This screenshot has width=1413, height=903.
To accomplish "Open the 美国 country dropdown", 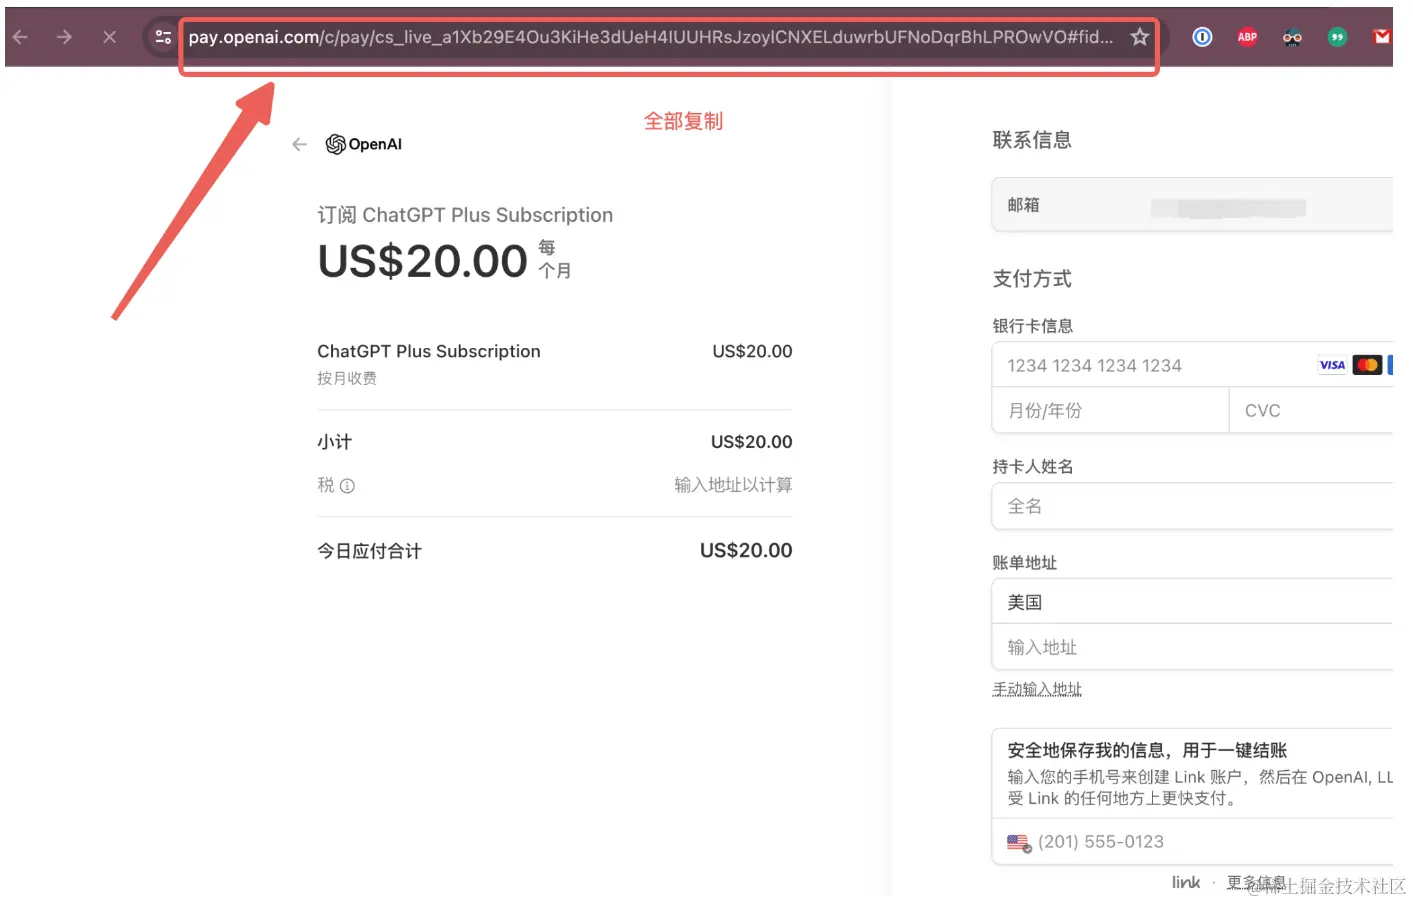I will 1192,602.
